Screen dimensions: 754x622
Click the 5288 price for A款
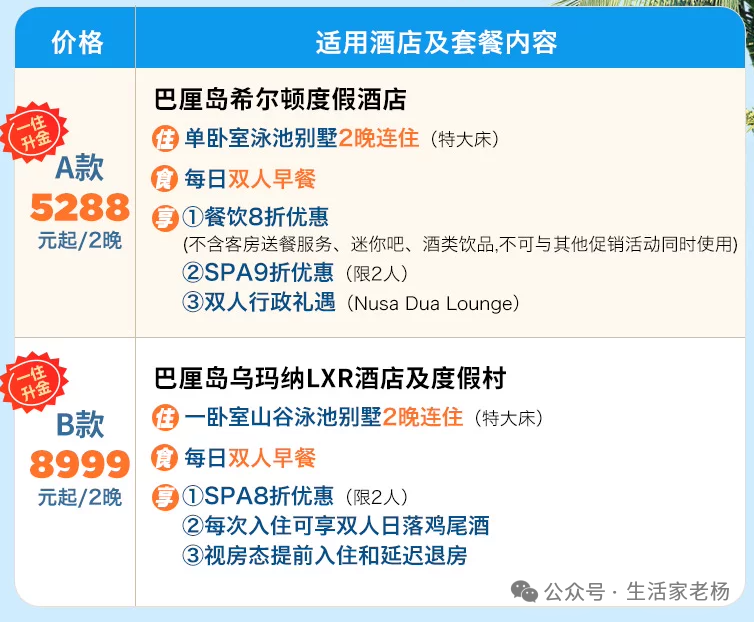coord(80,207)
